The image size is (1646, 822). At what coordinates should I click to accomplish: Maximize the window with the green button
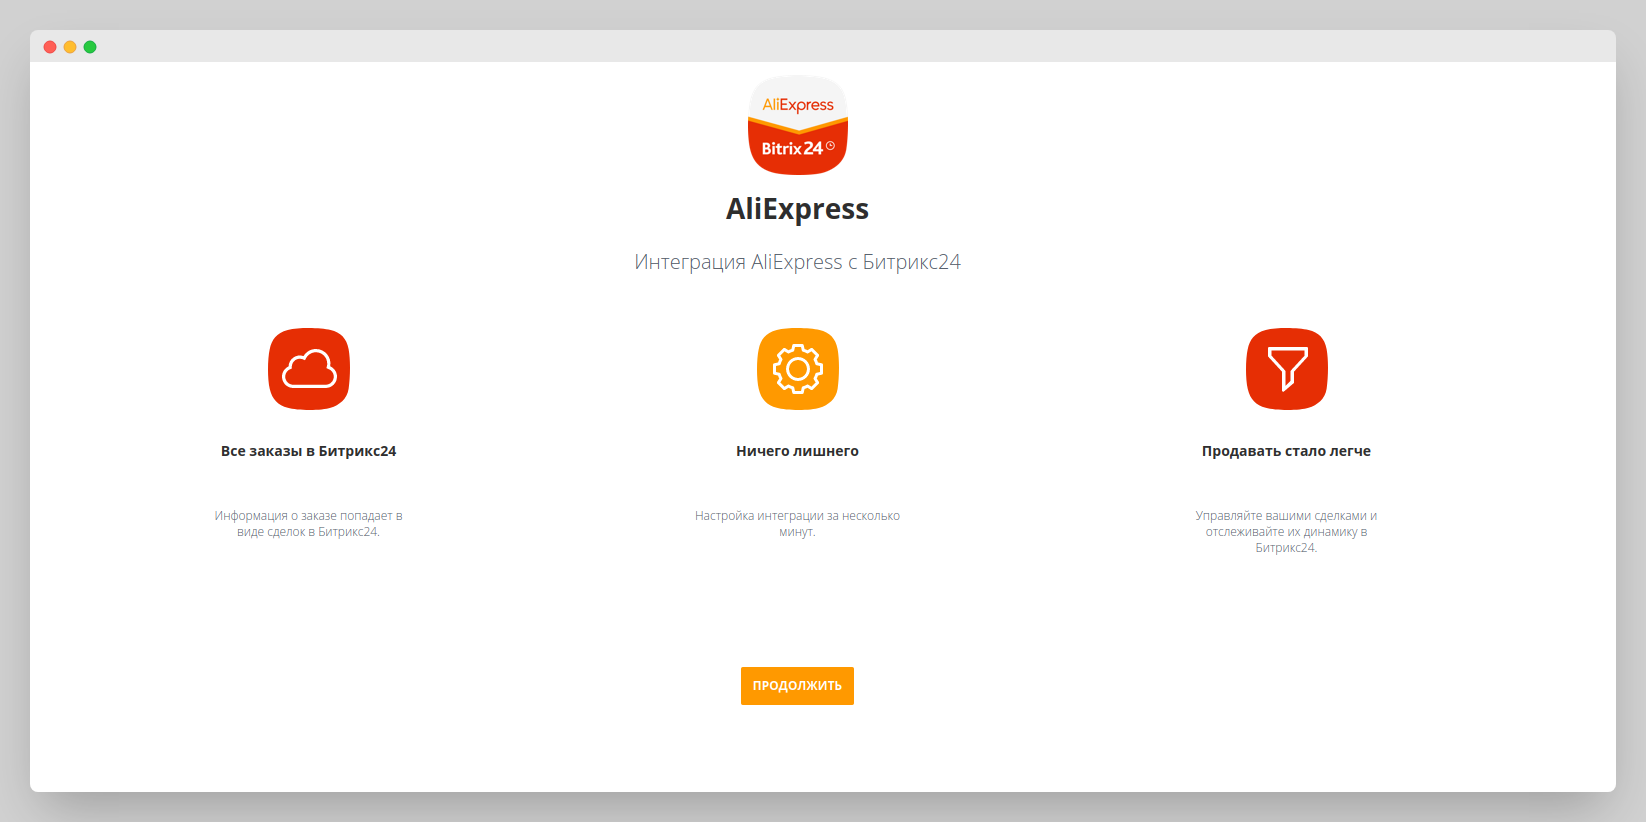click(x=90, y=47)
